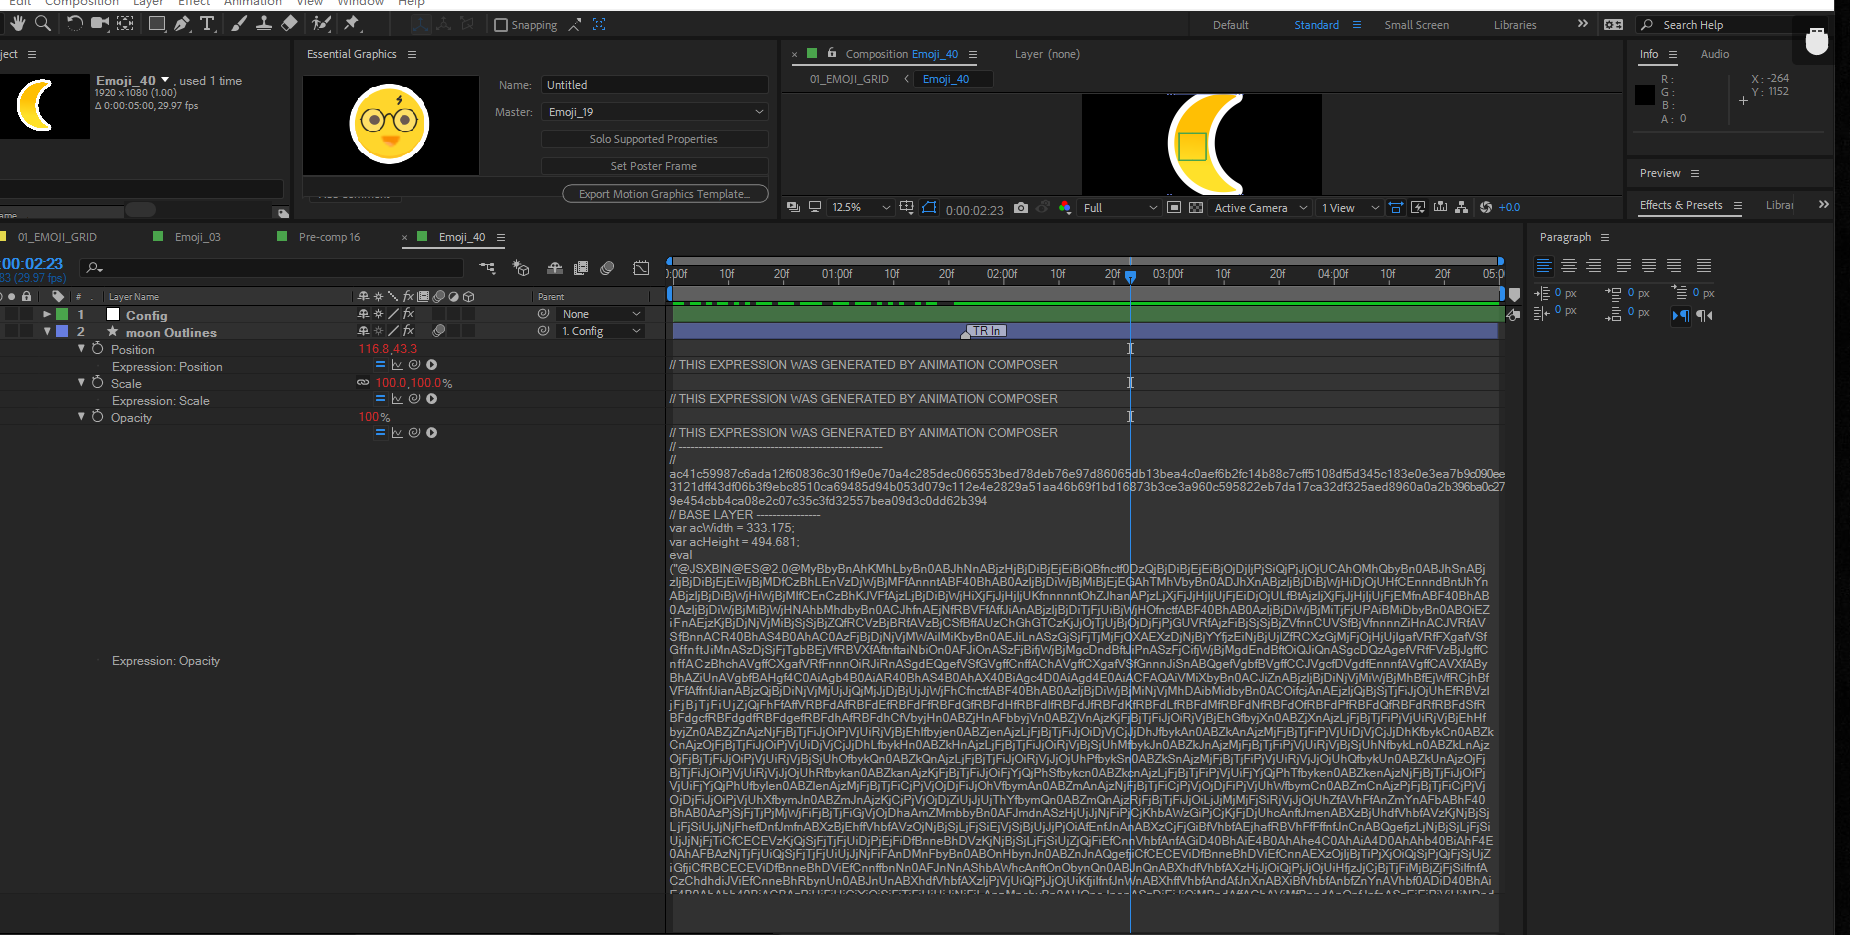Select the Roto Brush tool
This screenshot has height=935, width=1850.
coord(321,23)
